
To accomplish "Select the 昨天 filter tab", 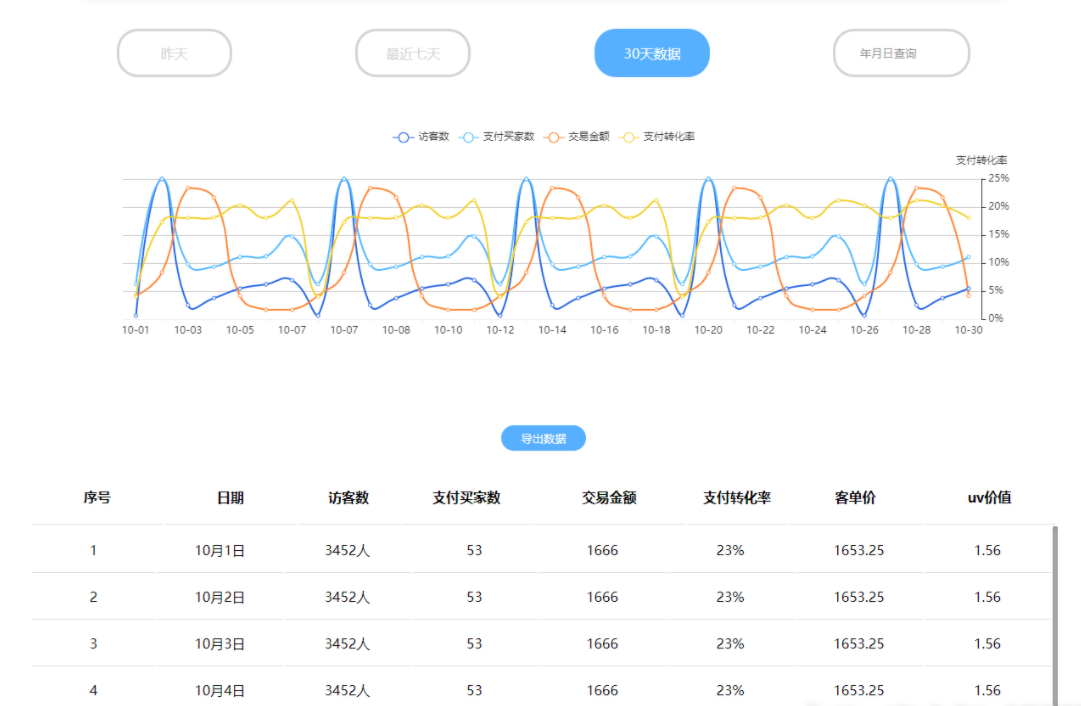I will pos(174,52).
